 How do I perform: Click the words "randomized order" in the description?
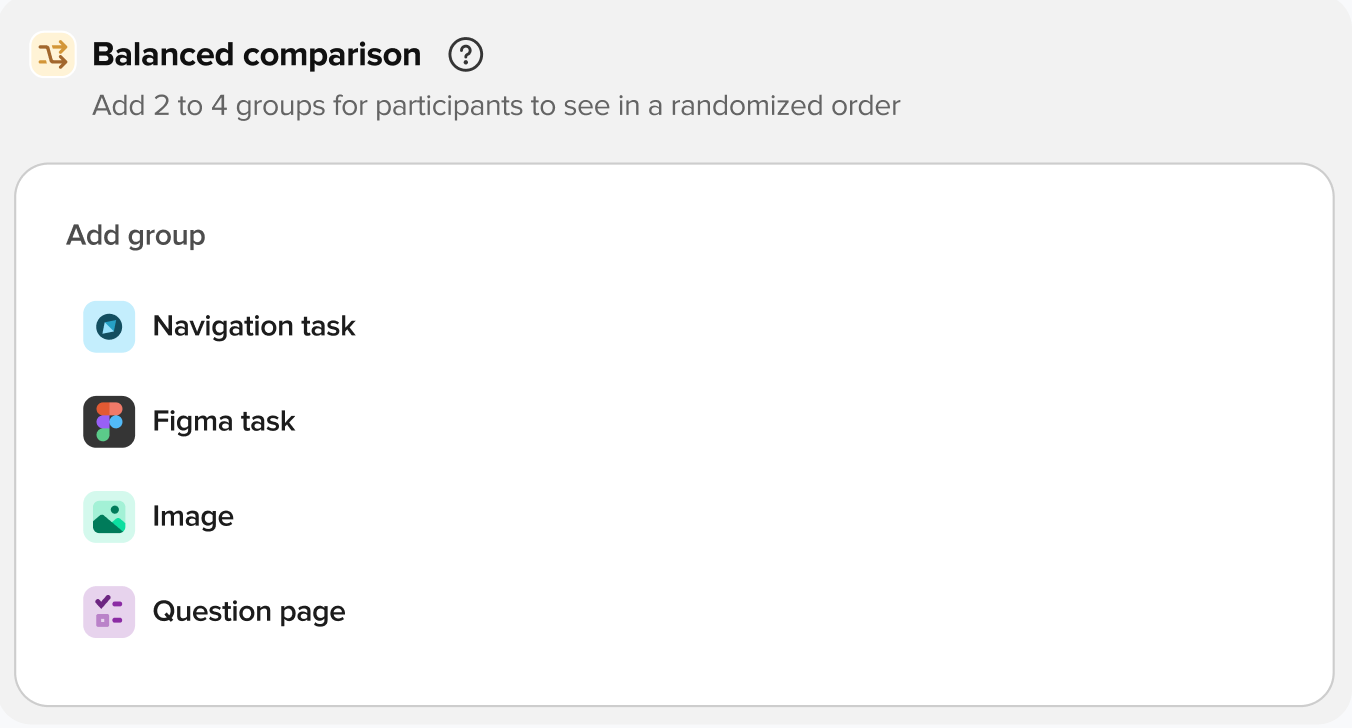[785, 105]
